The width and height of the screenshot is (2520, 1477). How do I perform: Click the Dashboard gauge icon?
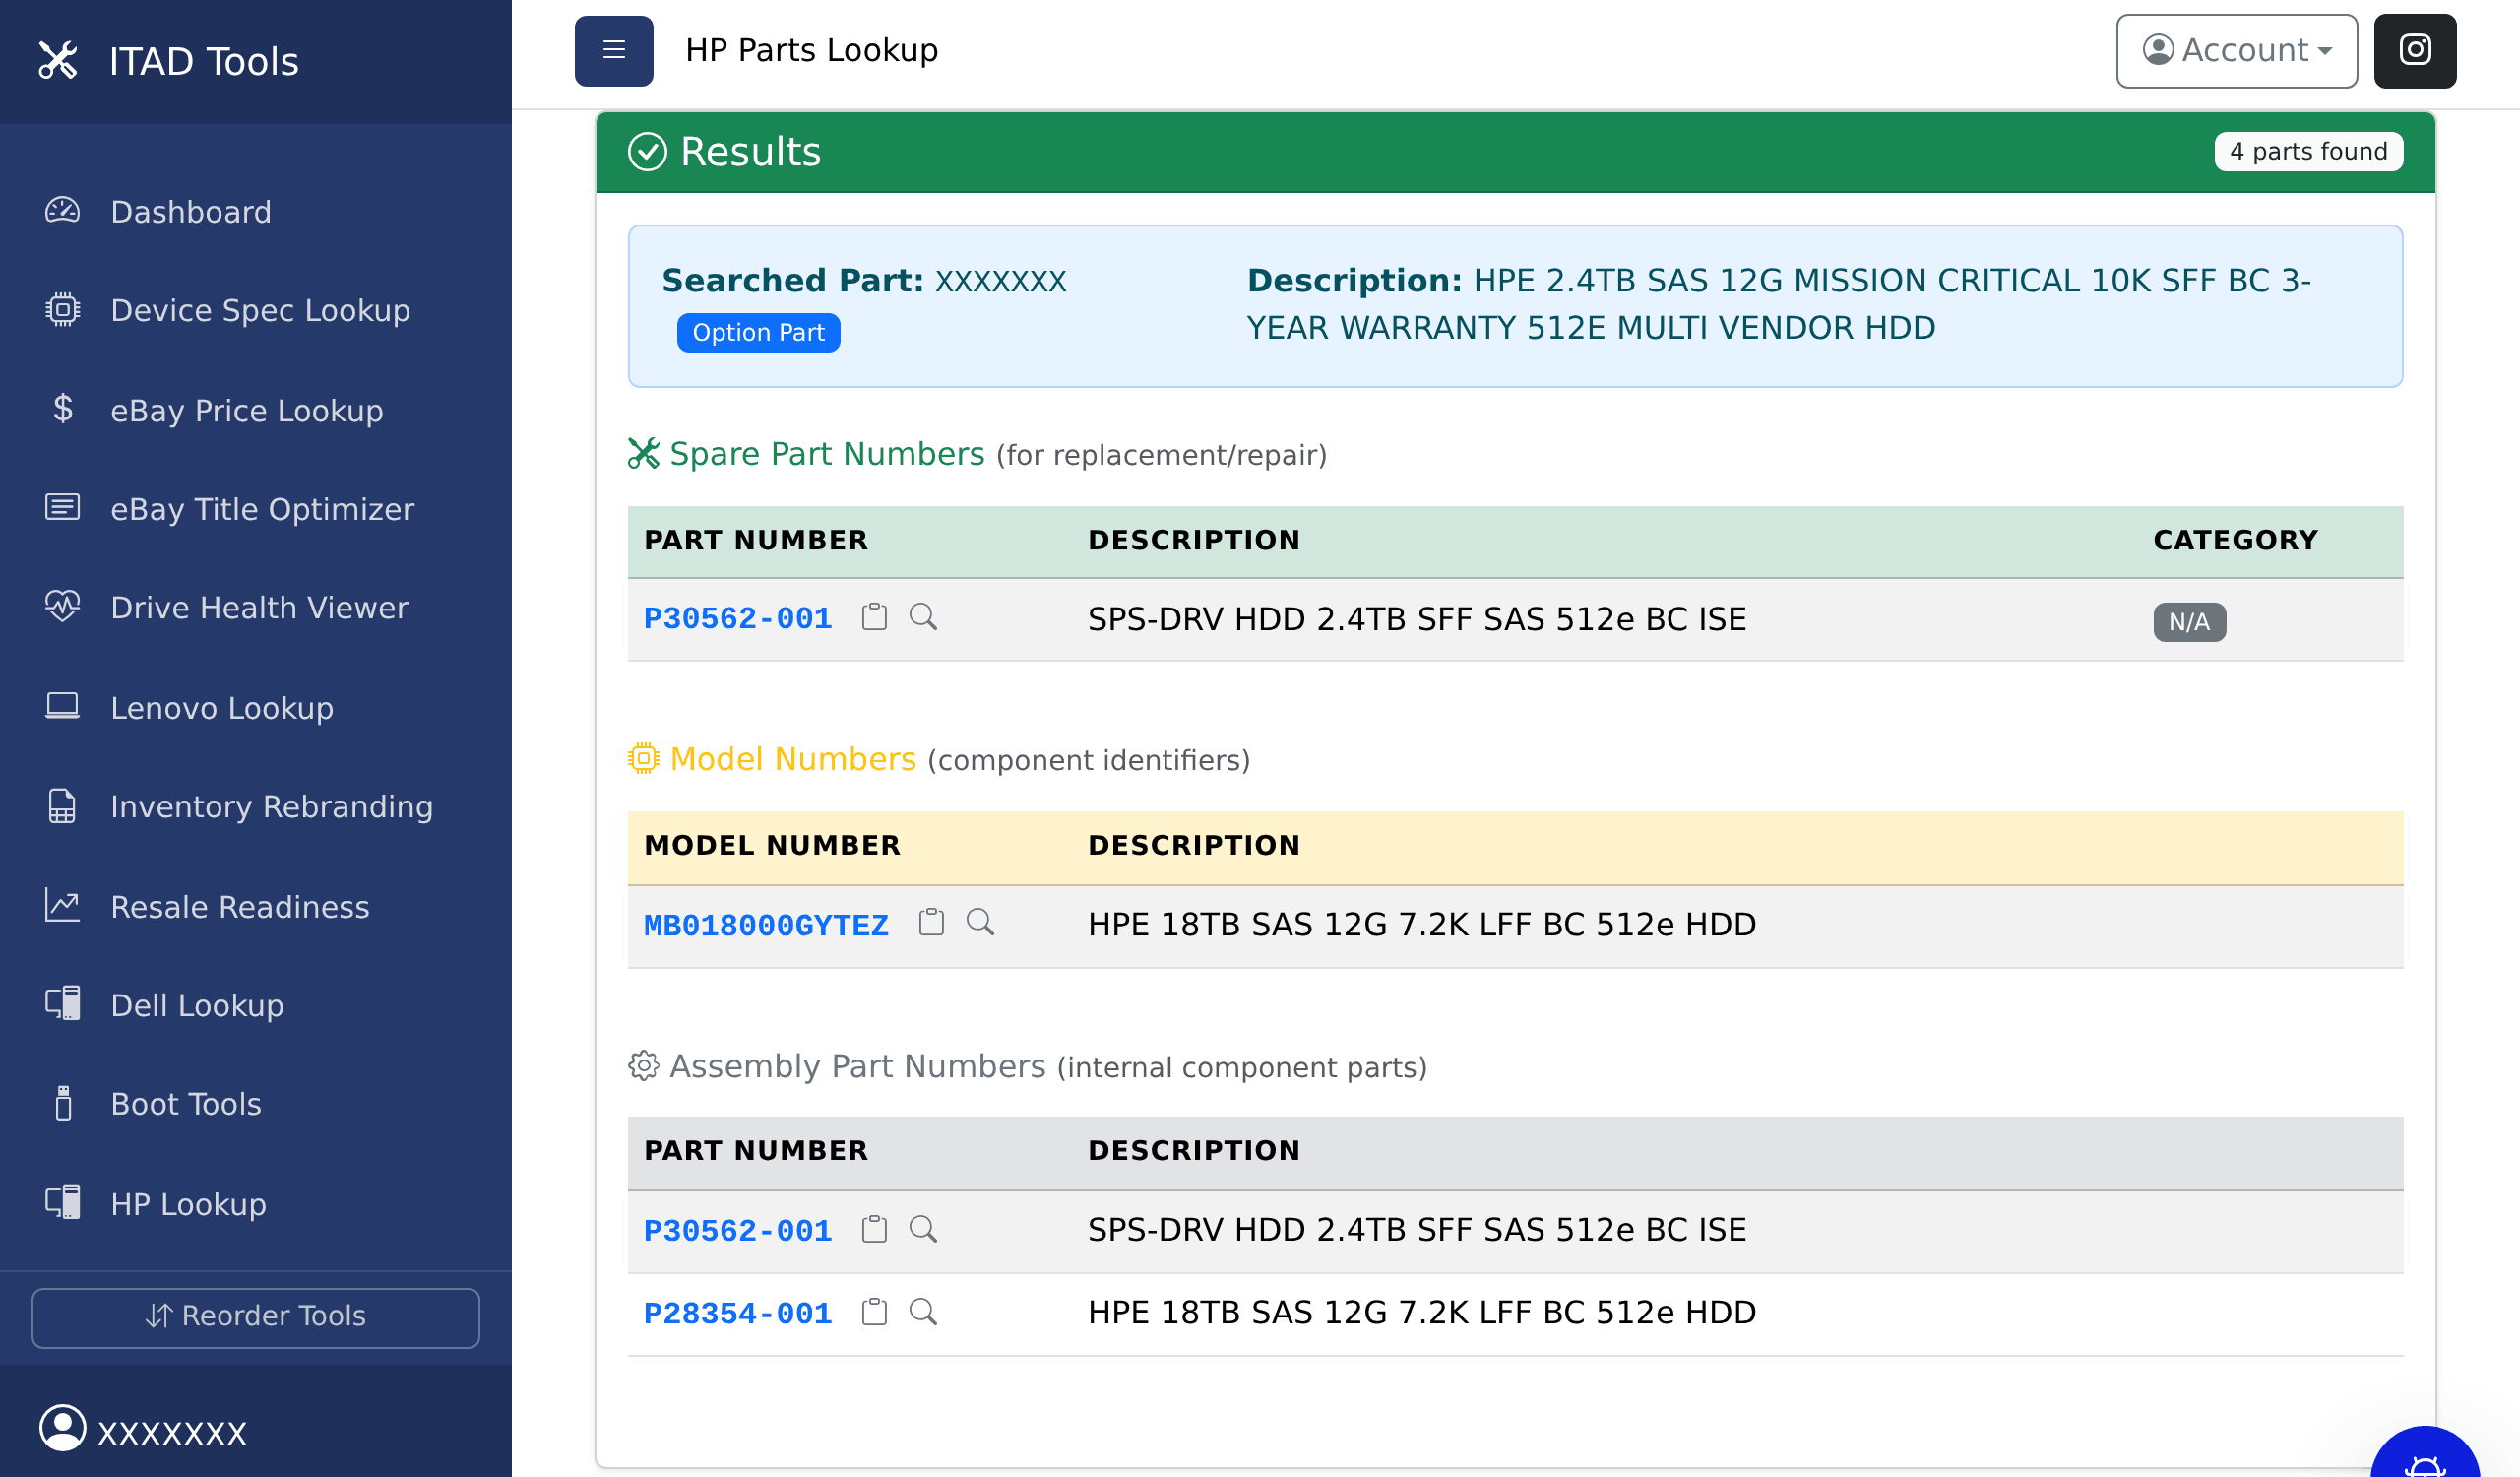[62, 211]
